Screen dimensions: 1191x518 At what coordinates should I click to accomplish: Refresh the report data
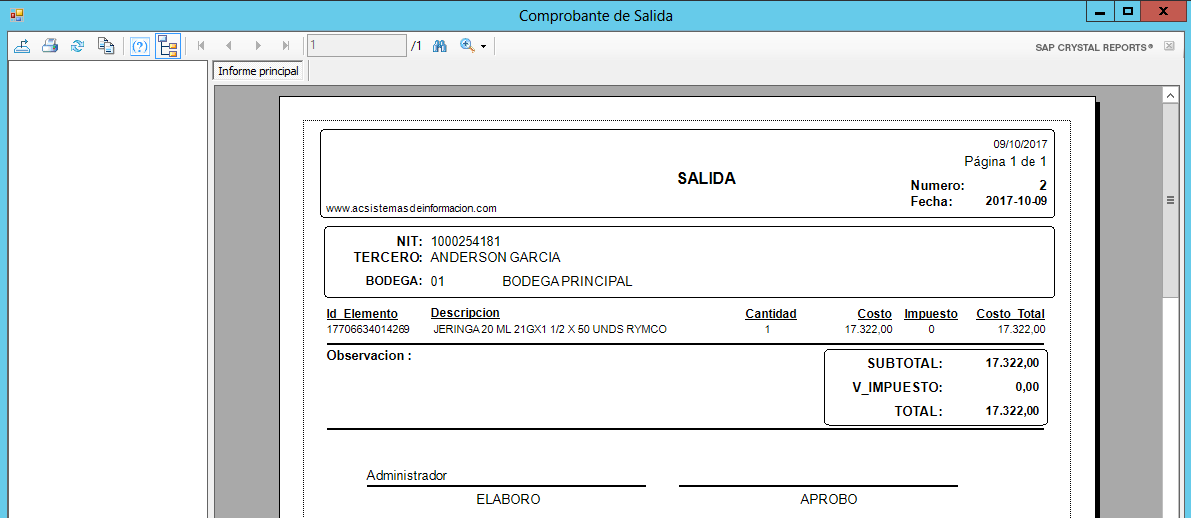point(77,46)
